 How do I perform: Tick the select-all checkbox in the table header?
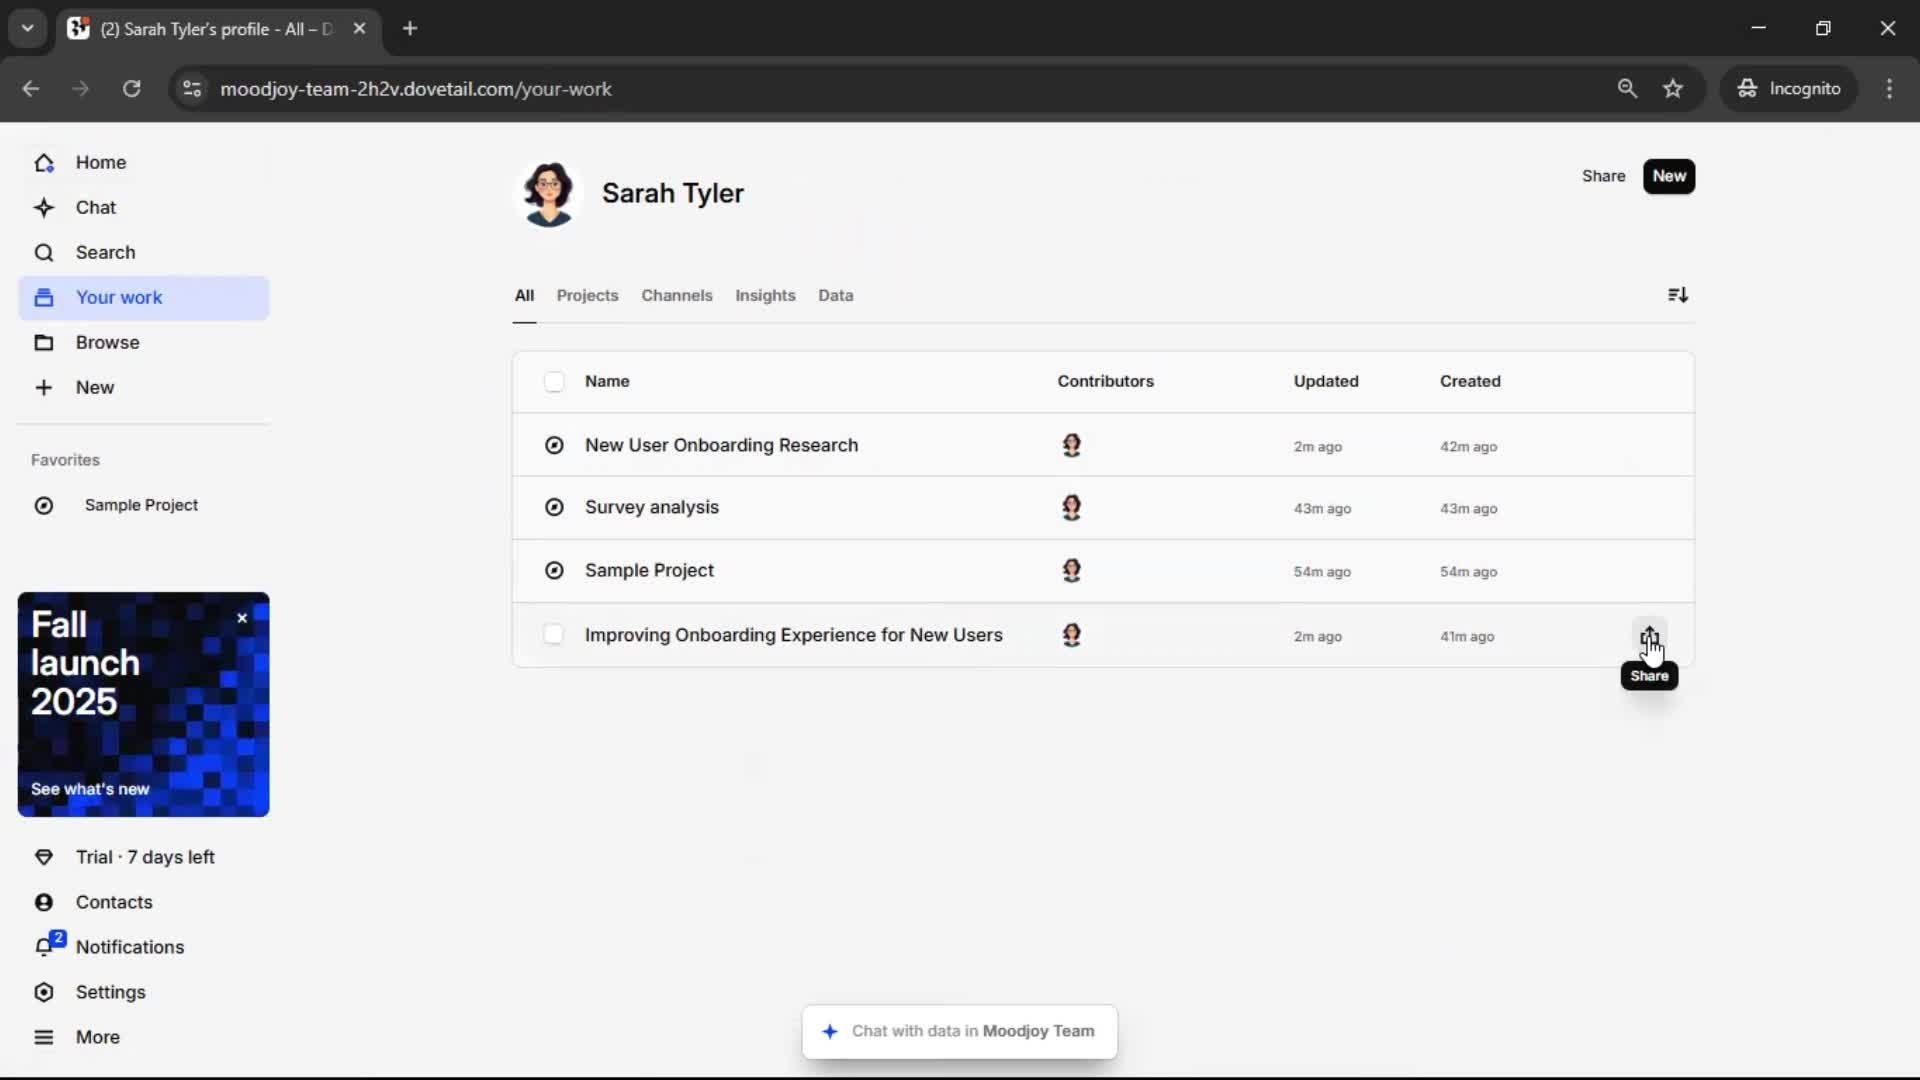pyautogui.click(x=554, y=381)
